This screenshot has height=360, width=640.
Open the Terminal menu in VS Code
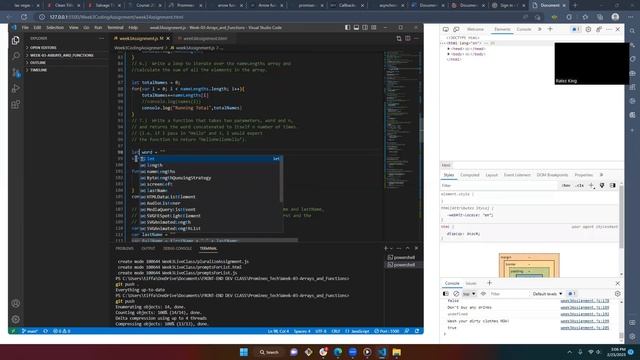(116, 27)
